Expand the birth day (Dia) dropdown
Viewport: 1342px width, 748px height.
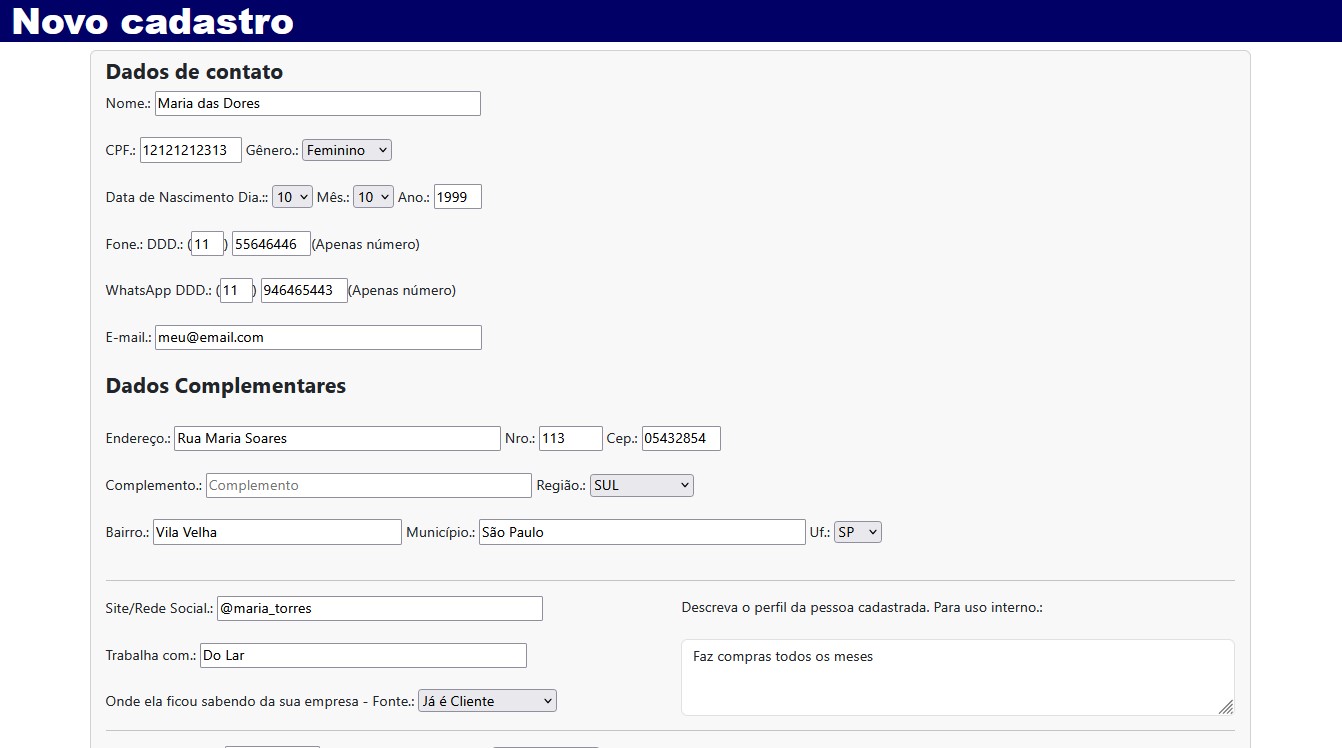pos(292,197)
